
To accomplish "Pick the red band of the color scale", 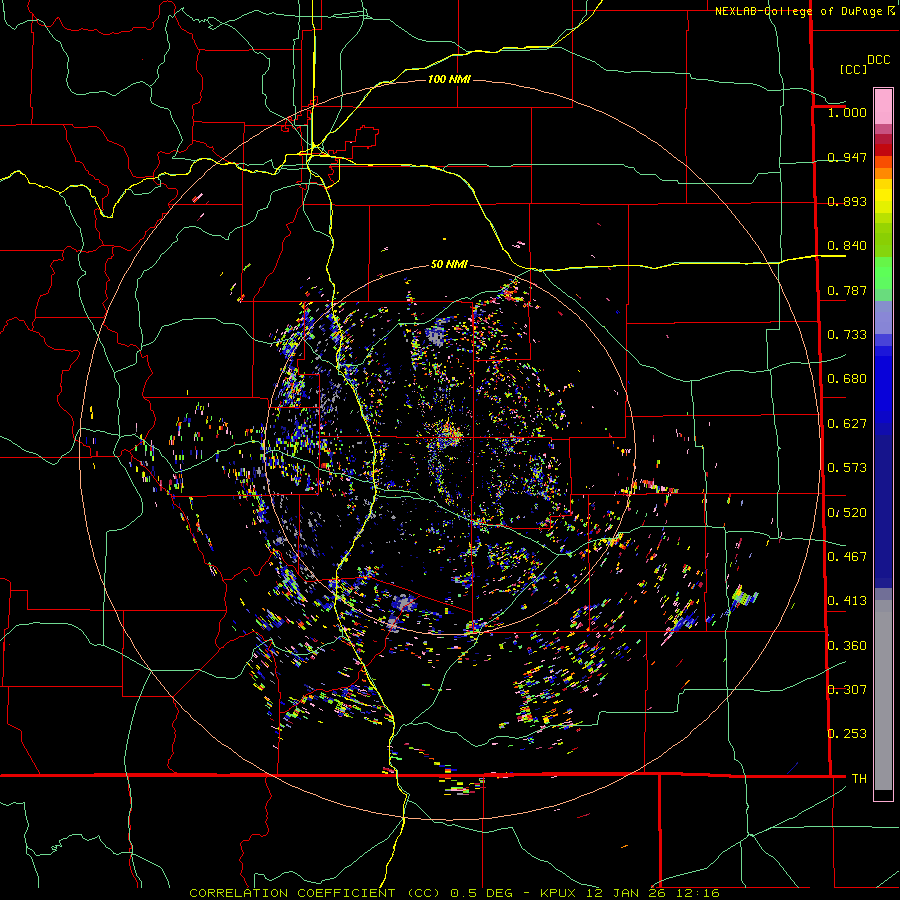I will coord(883,149).
